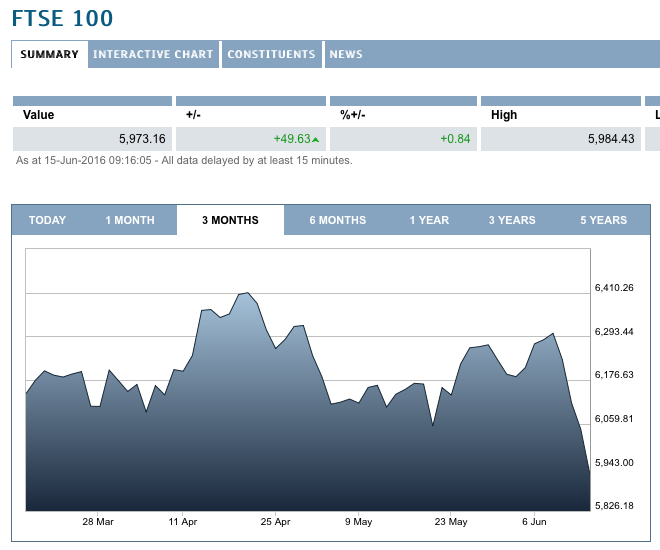Click the percent change +0.84
The height and width of the screenshot is (550, 660).
click(455, 139)
